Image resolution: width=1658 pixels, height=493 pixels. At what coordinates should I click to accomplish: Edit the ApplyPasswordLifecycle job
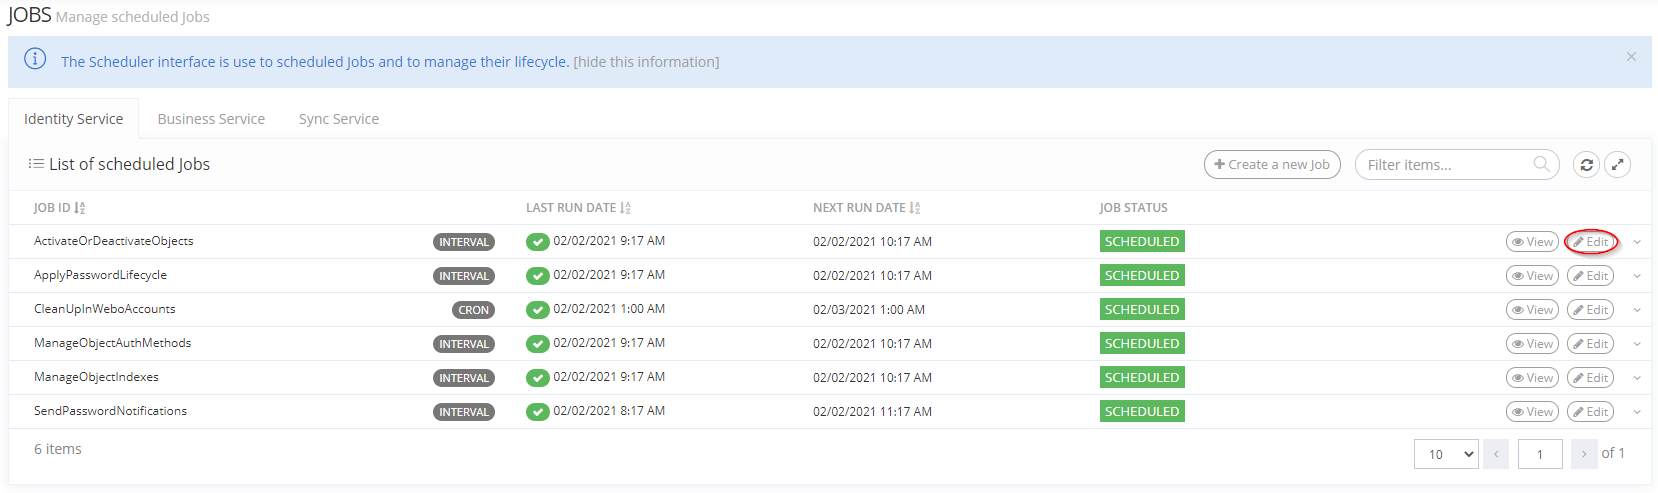click(x=1590, y=276)
